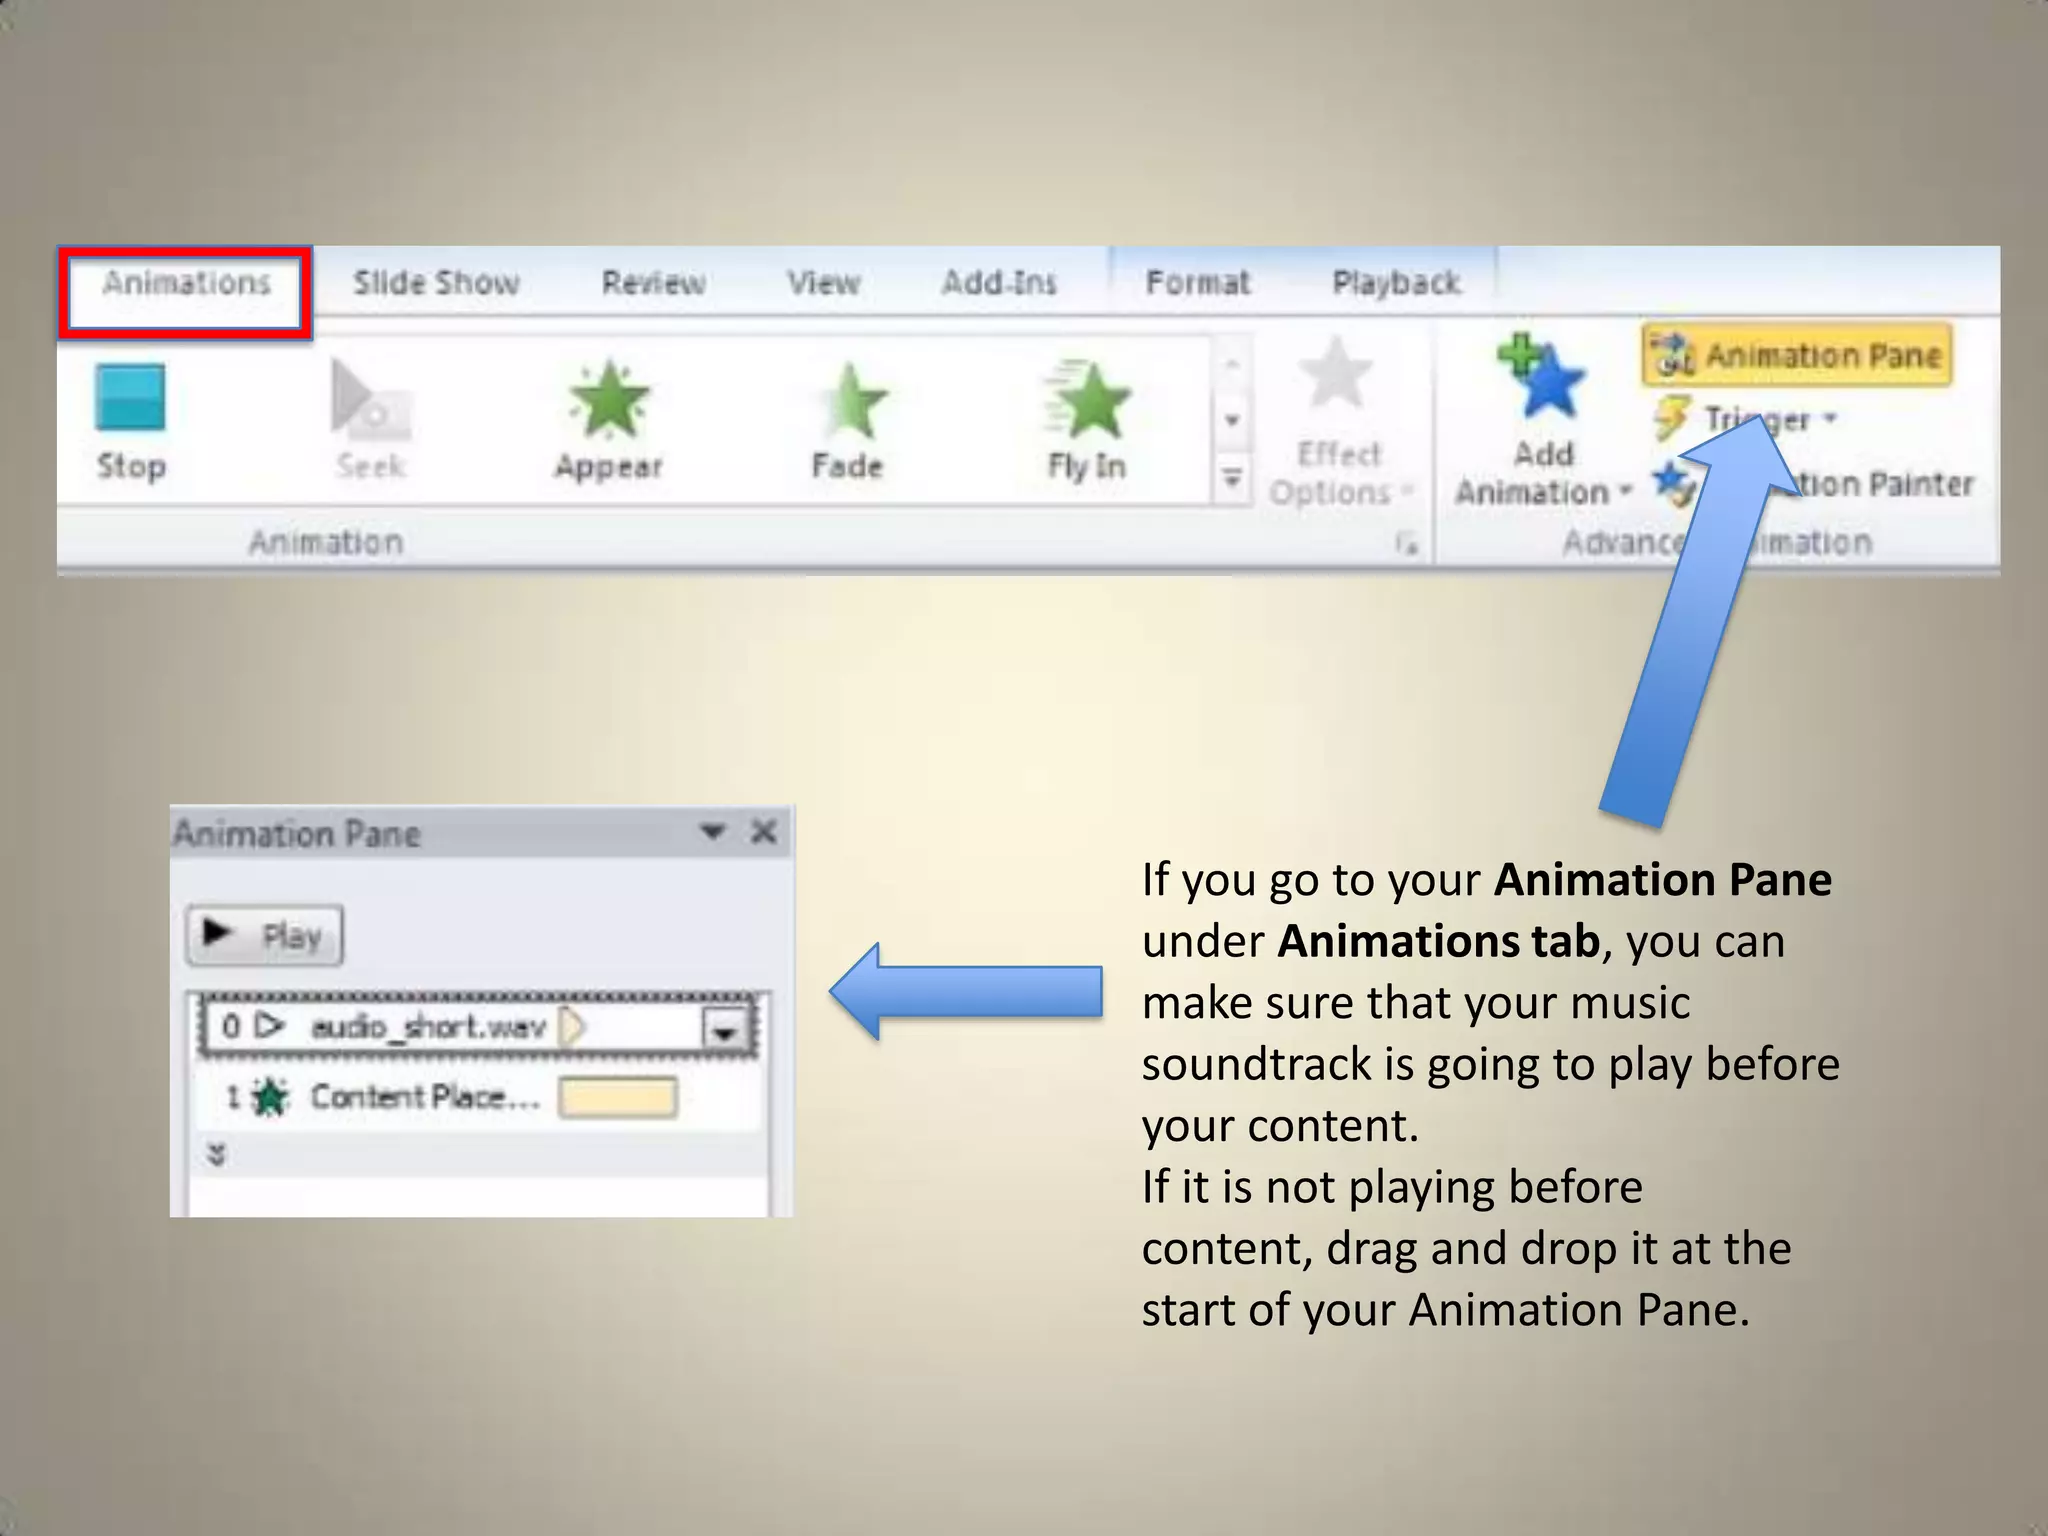Screen dimensions: 2048x1536
Task: Apply the Stop media animation
Action: coord(131,423)
